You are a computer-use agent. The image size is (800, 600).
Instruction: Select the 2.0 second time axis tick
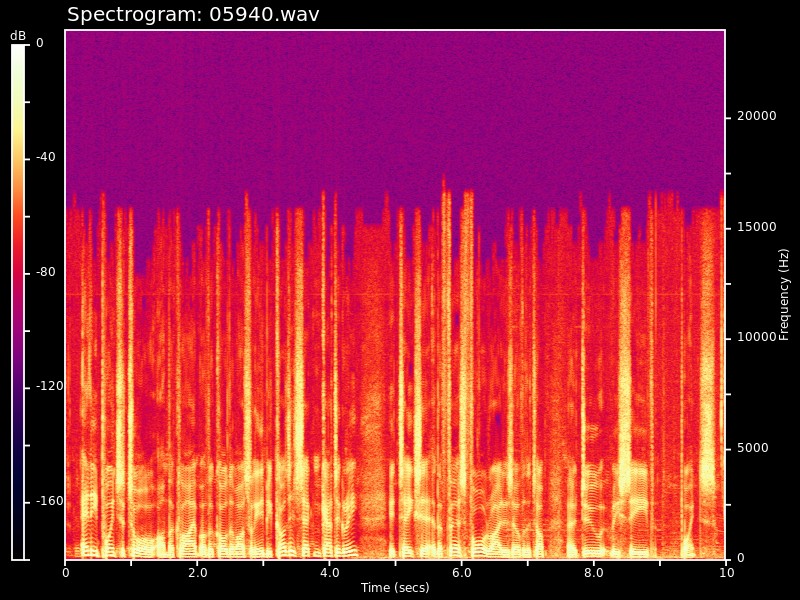(198, 573)
